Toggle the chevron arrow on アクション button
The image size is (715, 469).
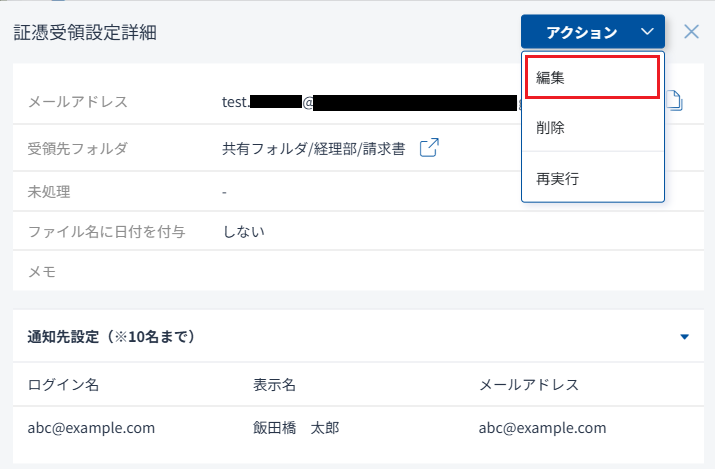point(647,33)
